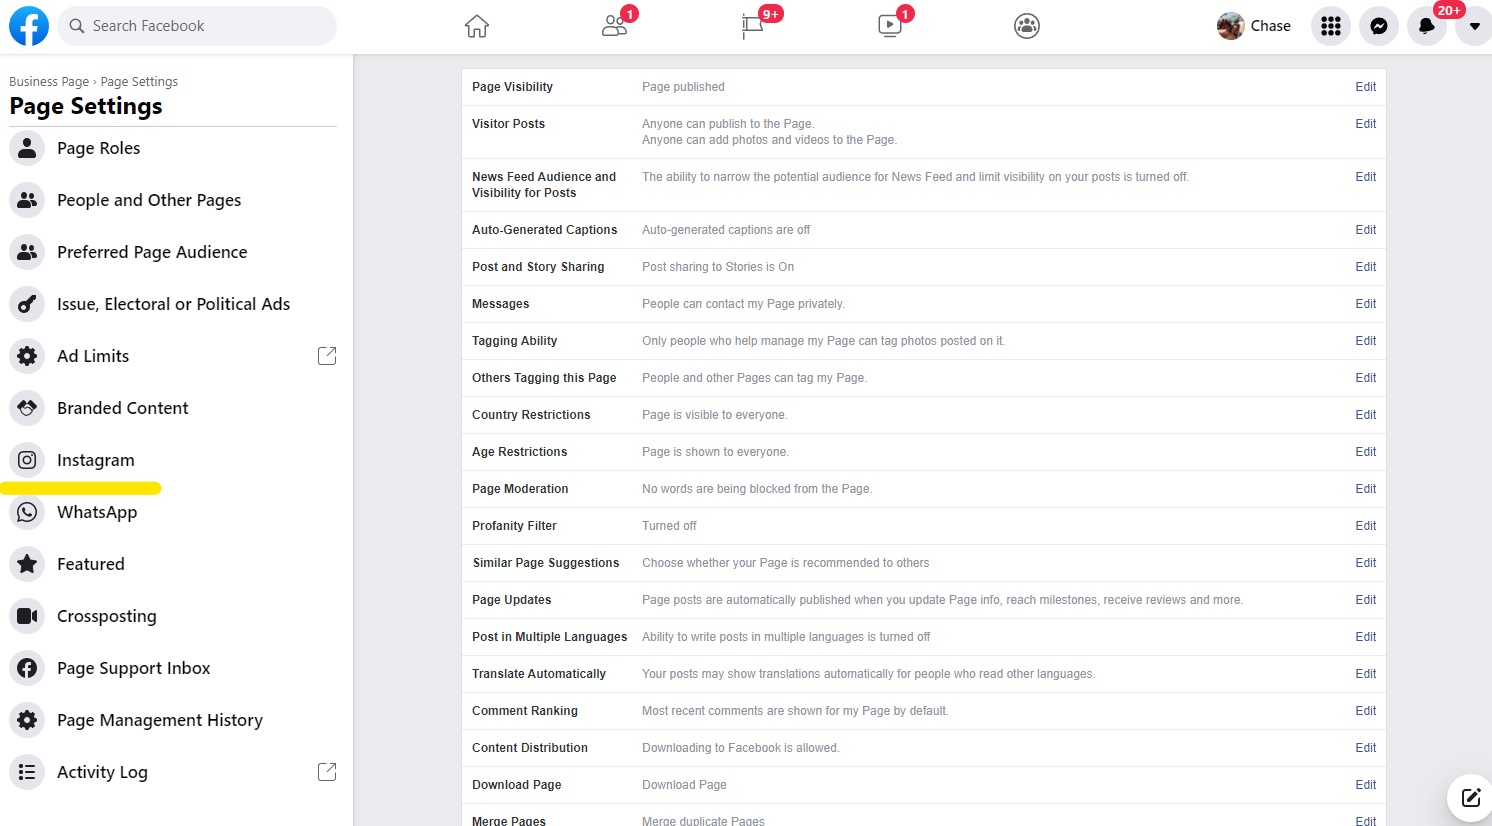The height and width of the screenshot is (826, 1492).
Task: Edit News Feed Audience and Visibility setting
Action: [x=1366, y=177]
